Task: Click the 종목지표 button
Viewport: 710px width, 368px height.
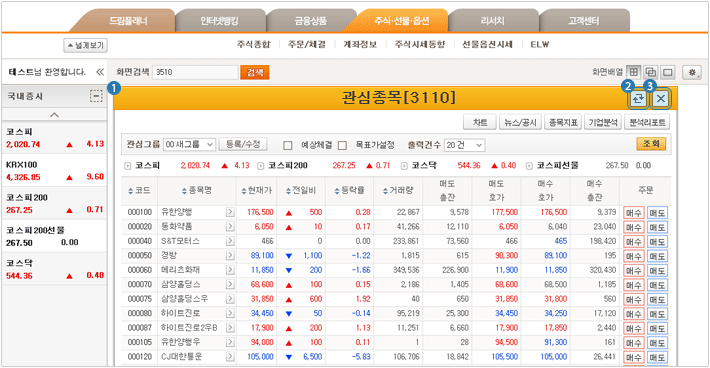Action: point(563,122)
